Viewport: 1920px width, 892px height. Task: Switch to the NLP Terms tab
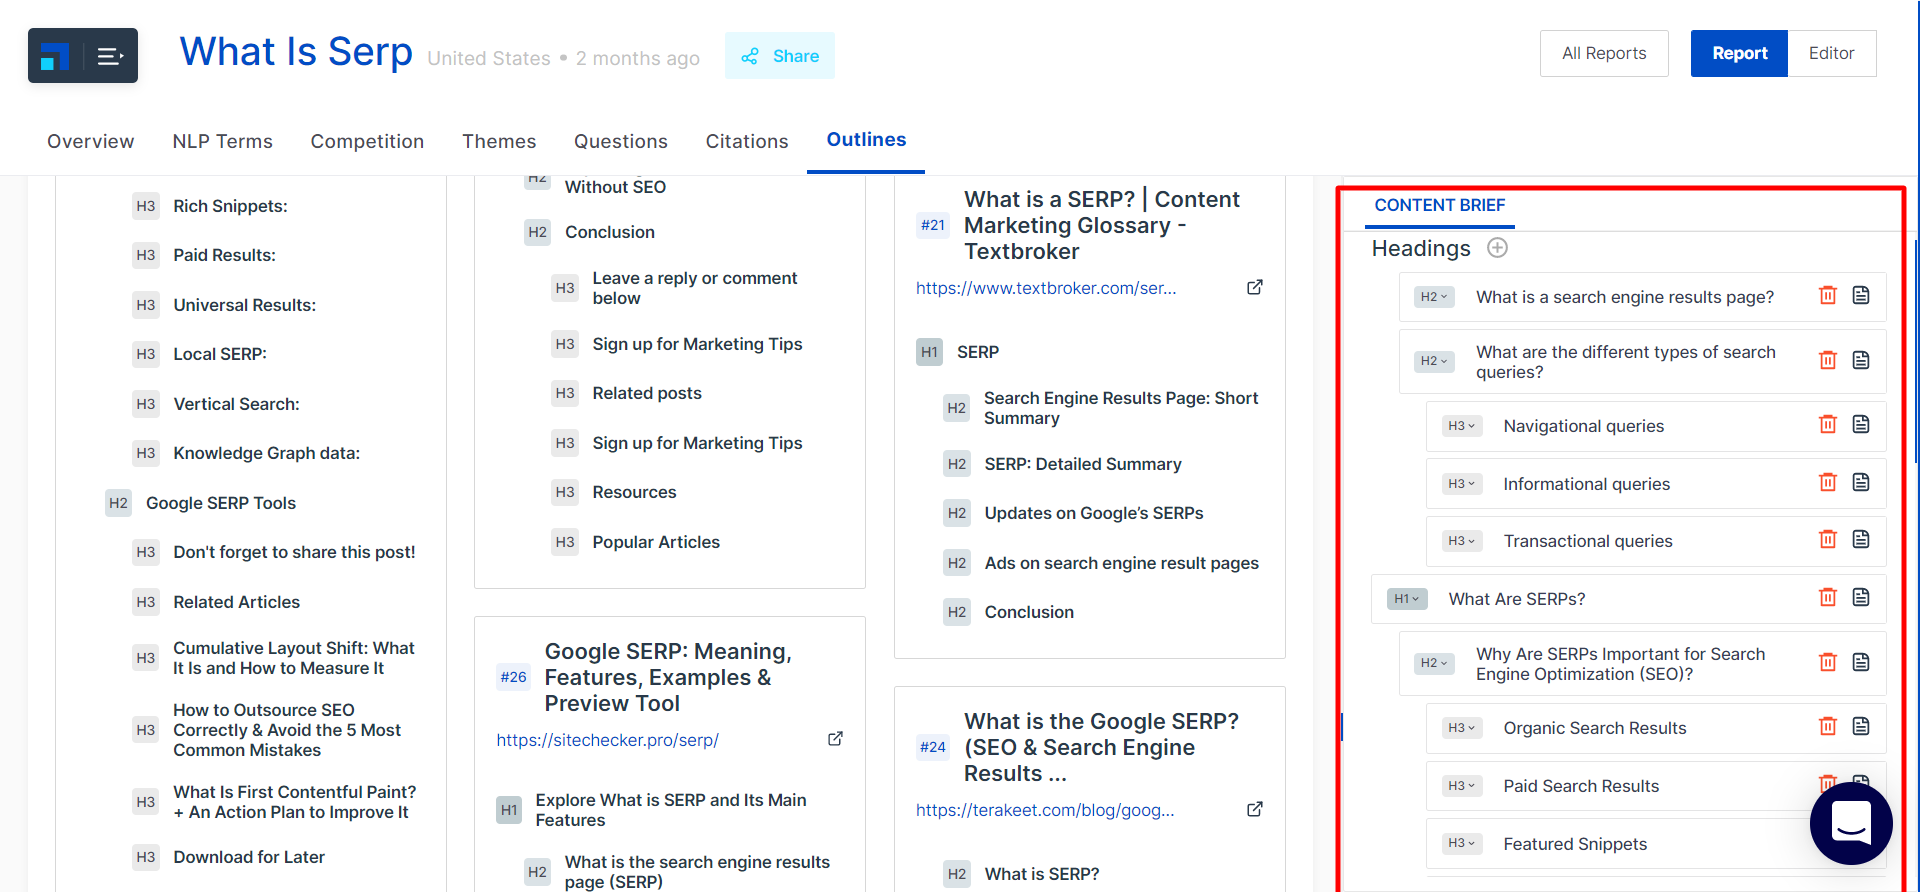pos(222,141)
